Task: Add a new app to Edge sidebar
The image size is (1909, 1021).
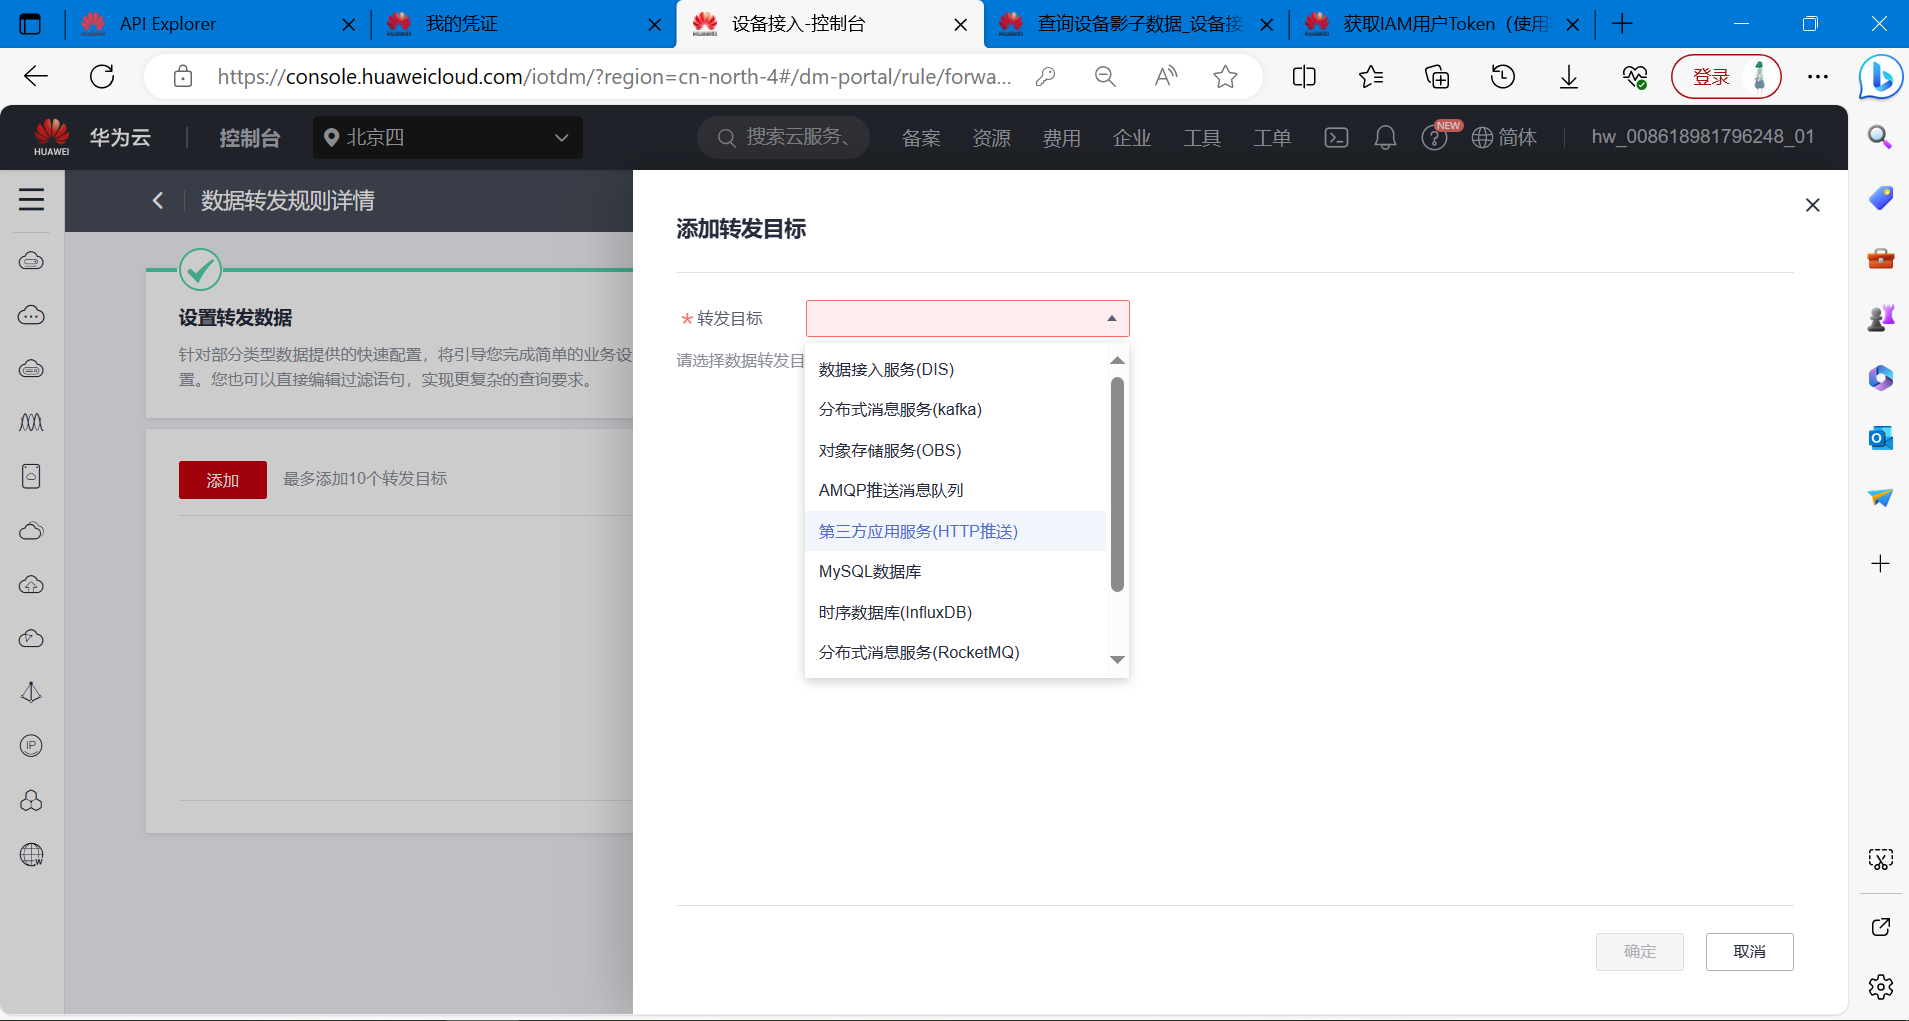Action: [x=1880, y=564]
